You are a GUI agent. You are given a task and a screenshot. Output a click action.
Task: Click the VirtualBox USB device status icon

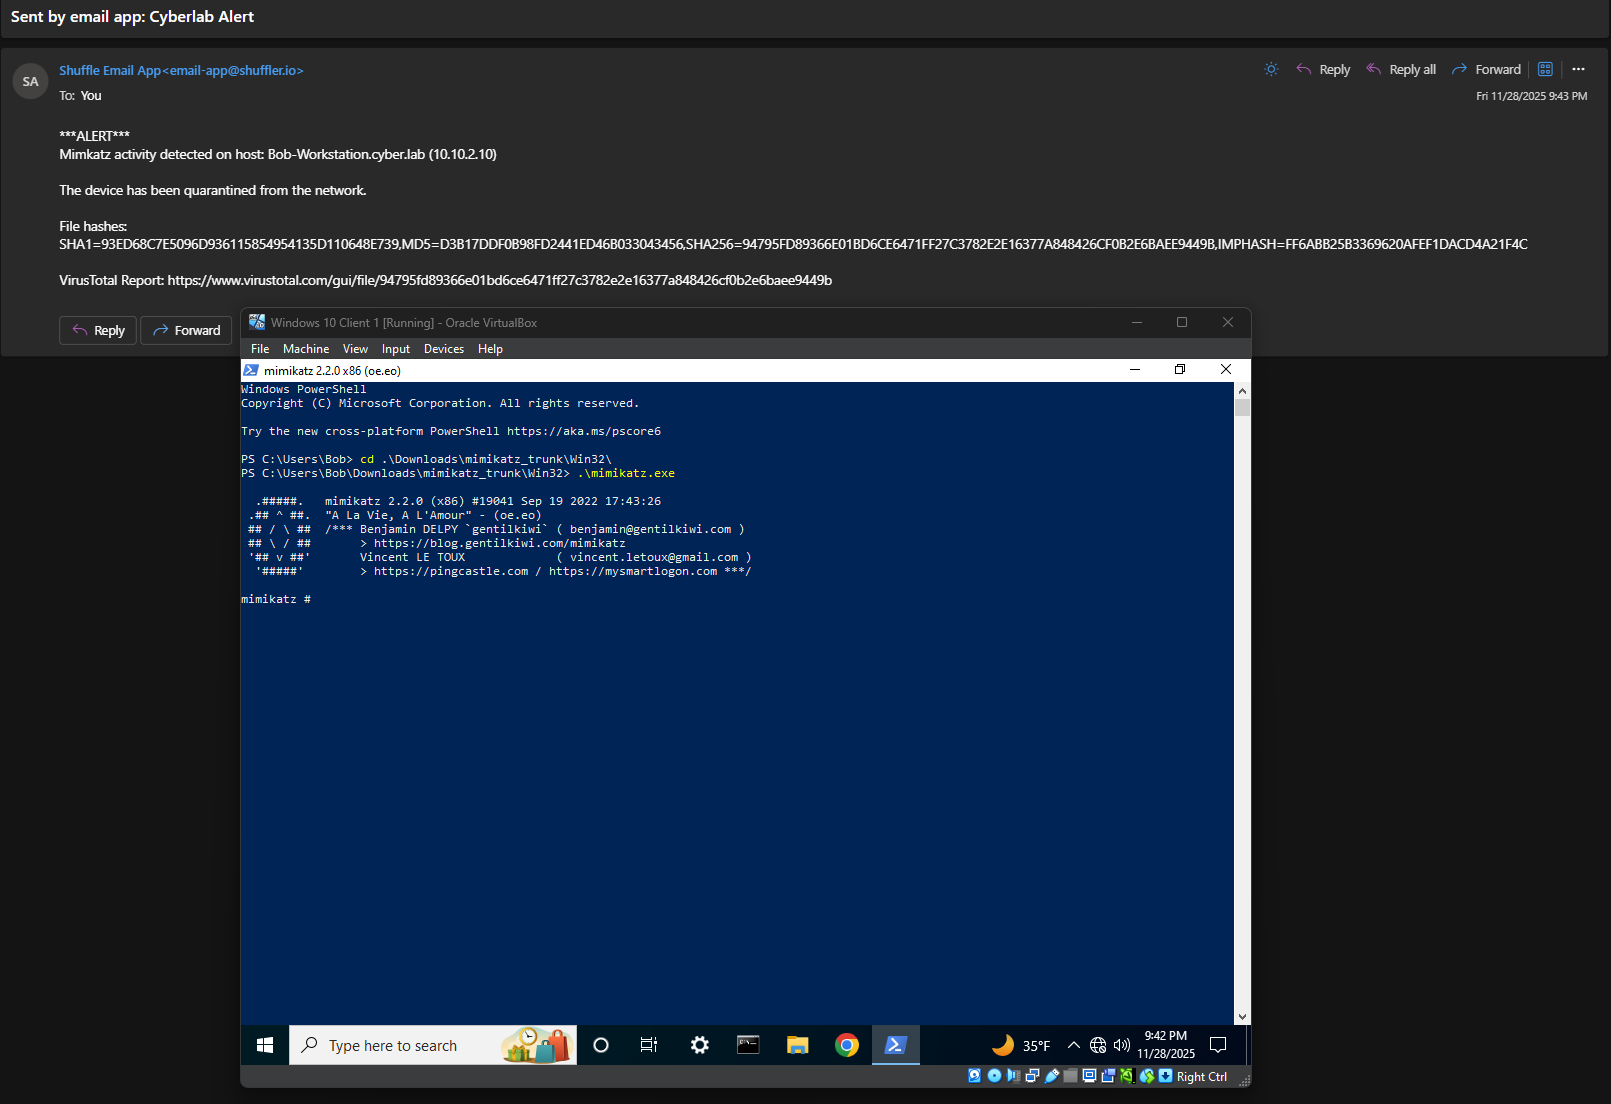coord(1052,1076)
